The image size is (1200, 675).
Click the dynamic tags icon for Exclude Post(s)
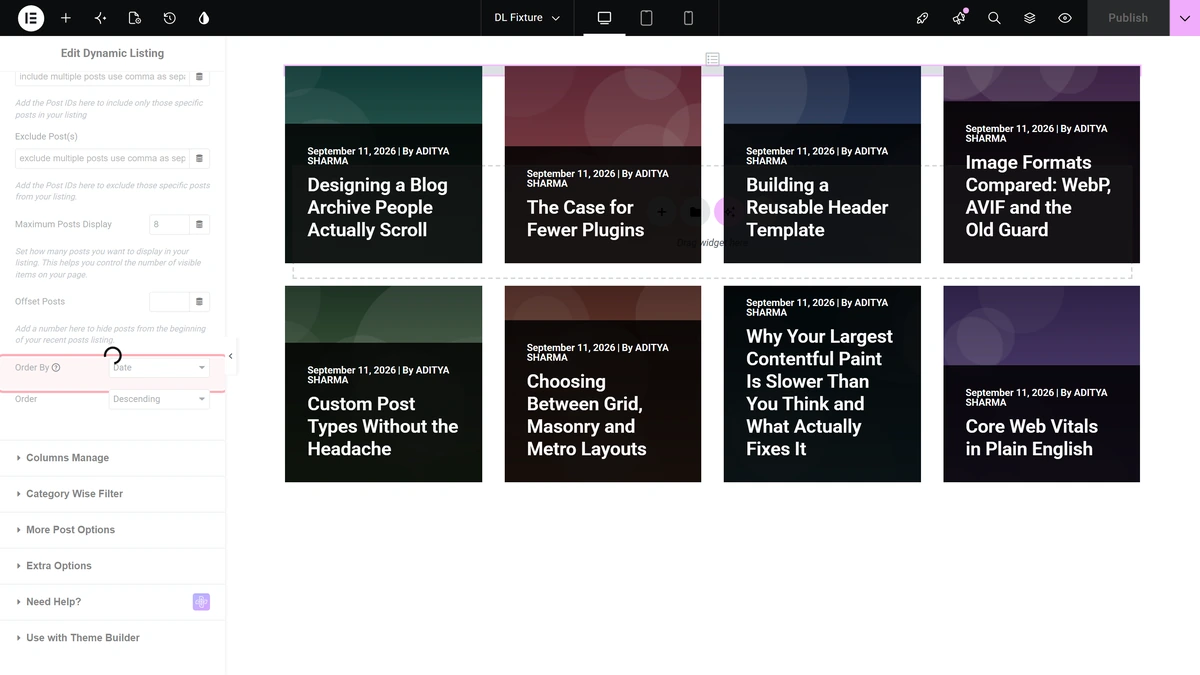click(x=199, y=158)
